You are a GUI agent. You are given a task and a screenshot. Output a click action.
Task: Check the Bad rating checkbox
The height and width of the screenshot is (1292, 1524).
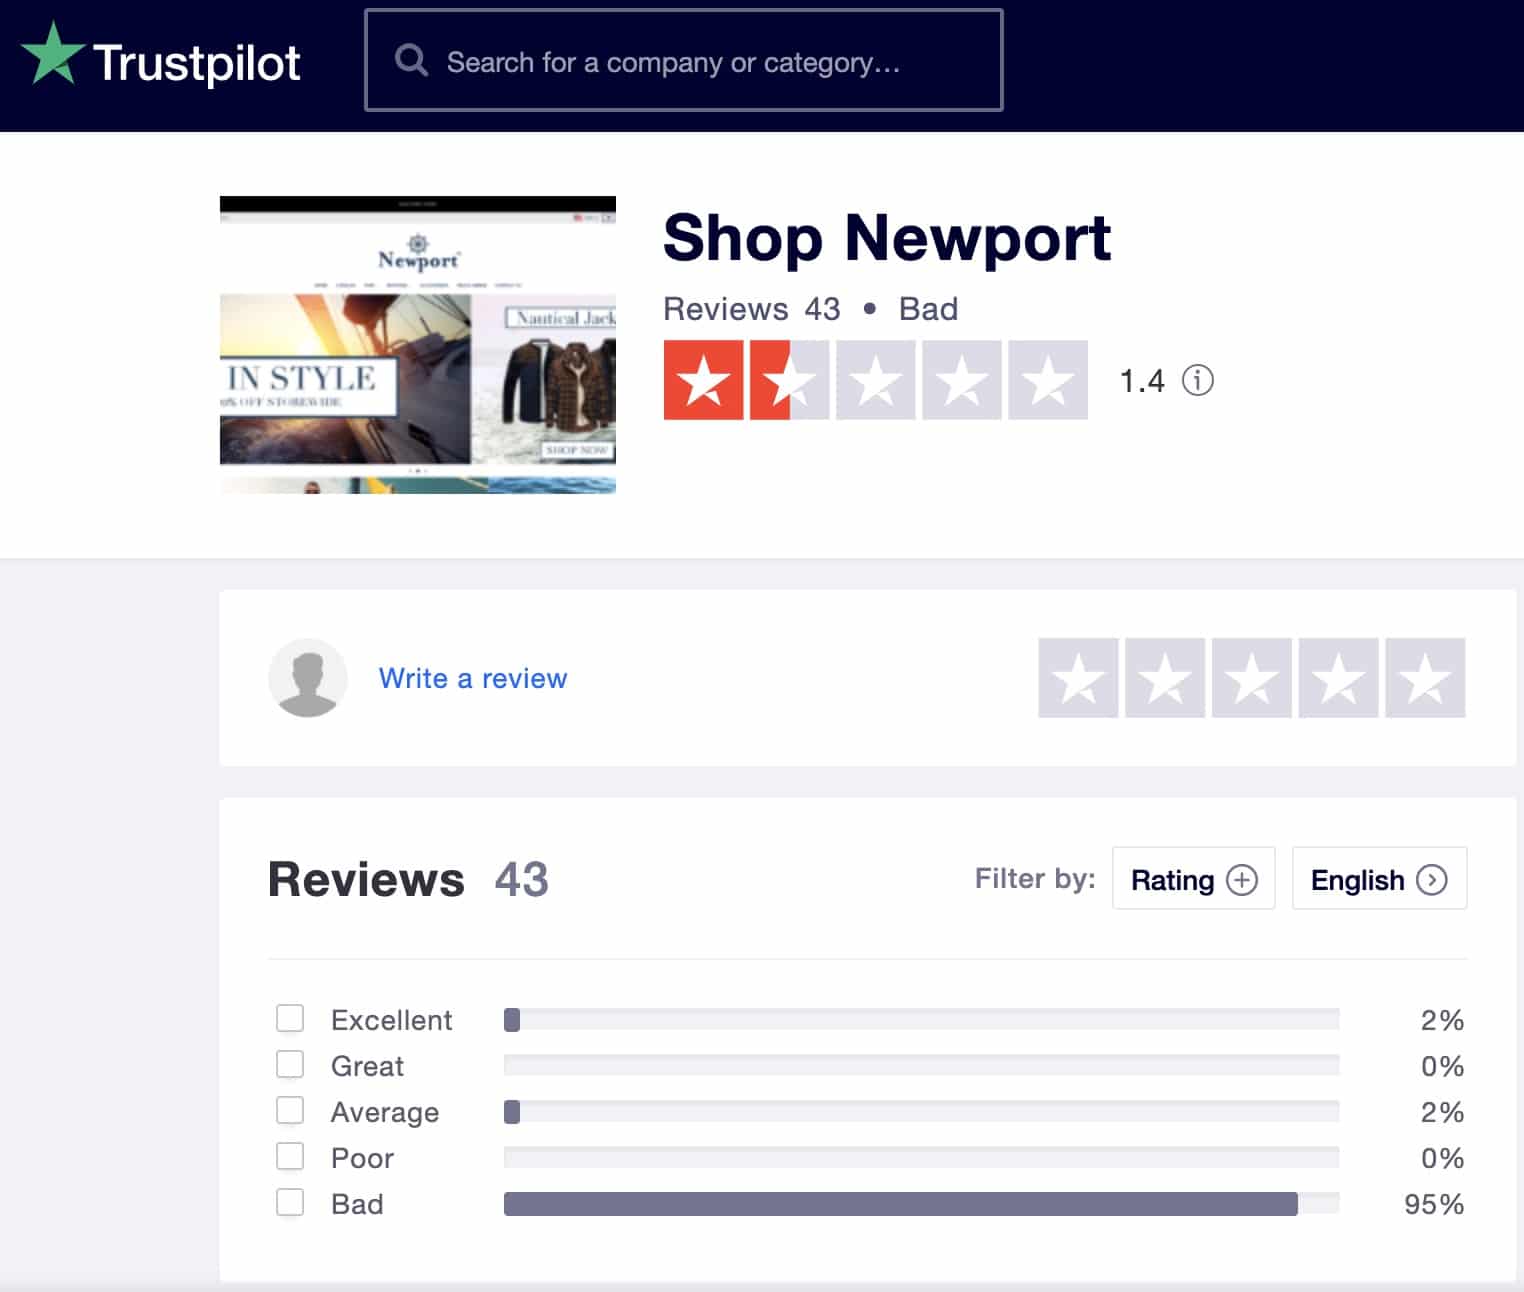[x=290, y=1202]
